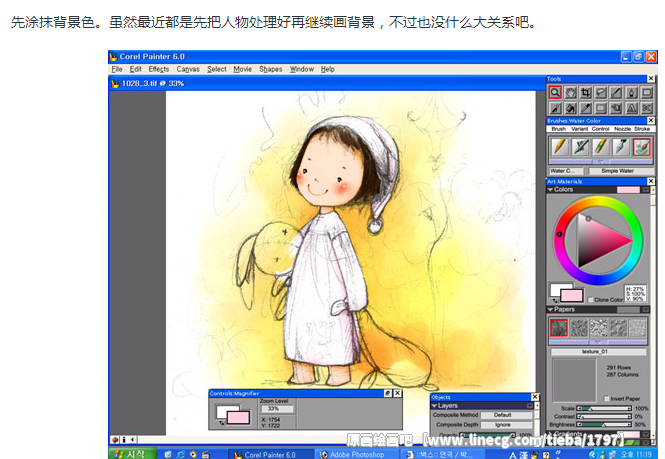Open the Variant menu in Brushes palette
This screenshot has height=459, width=665.
[x=579, y=129]
